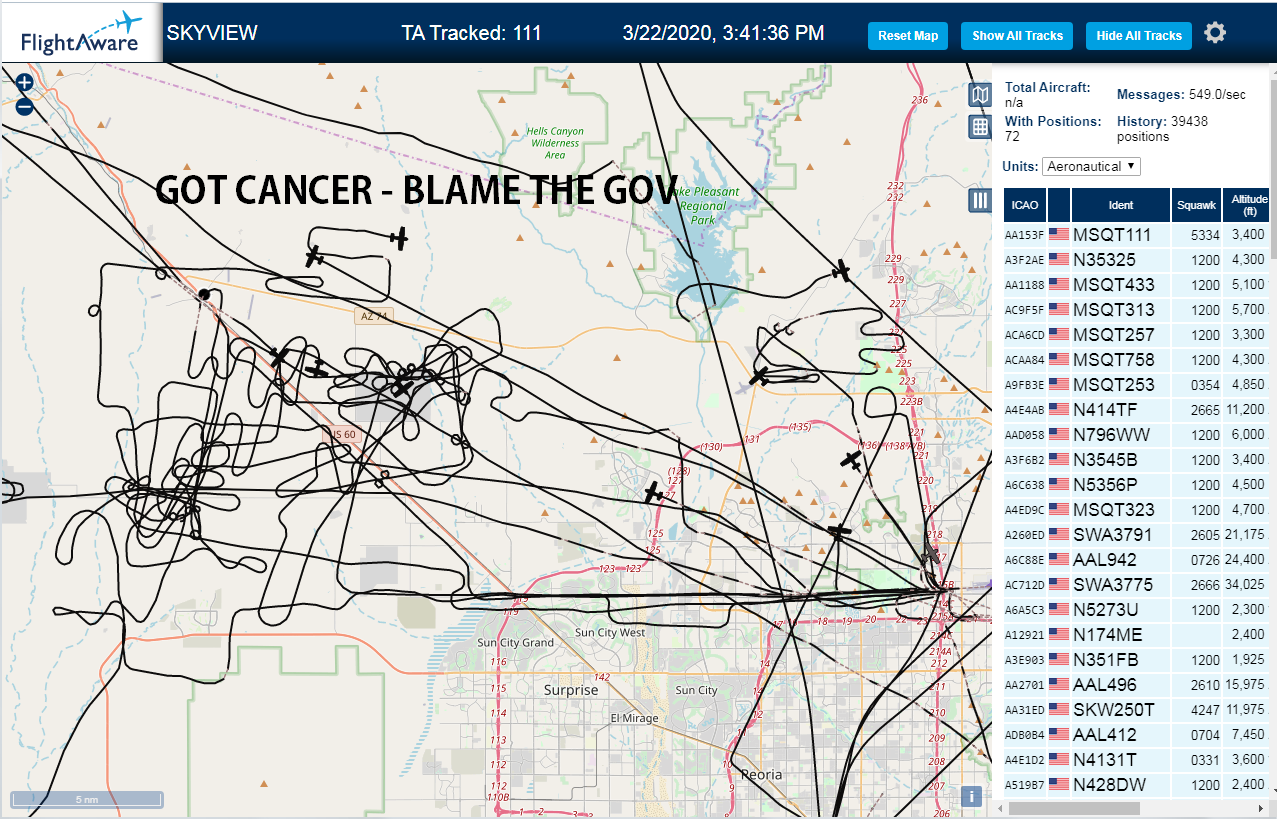1277x819 pixels.
Task: Select aircraft row MSQT758
Action: [x=1137, y=360]
